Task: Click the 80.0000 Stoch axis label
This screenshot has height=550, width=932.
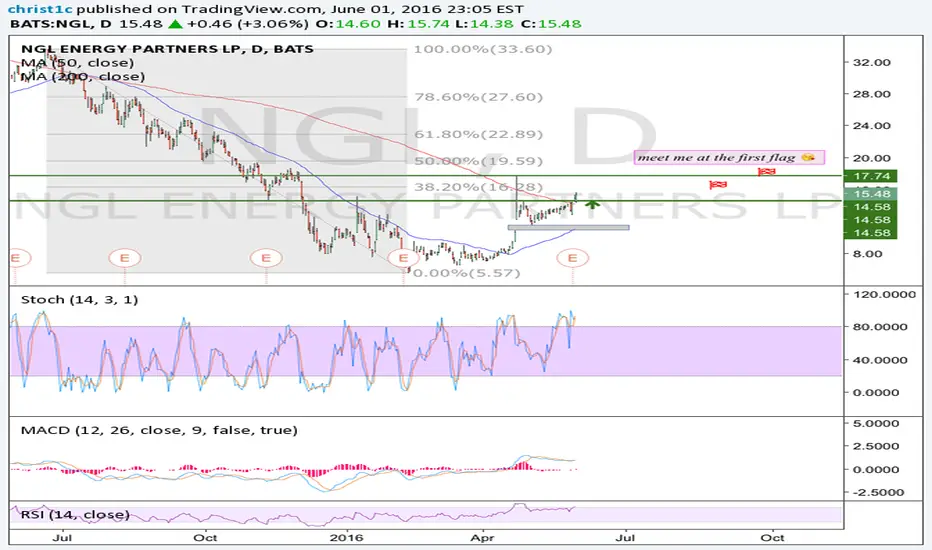Action: pos(880,326)
